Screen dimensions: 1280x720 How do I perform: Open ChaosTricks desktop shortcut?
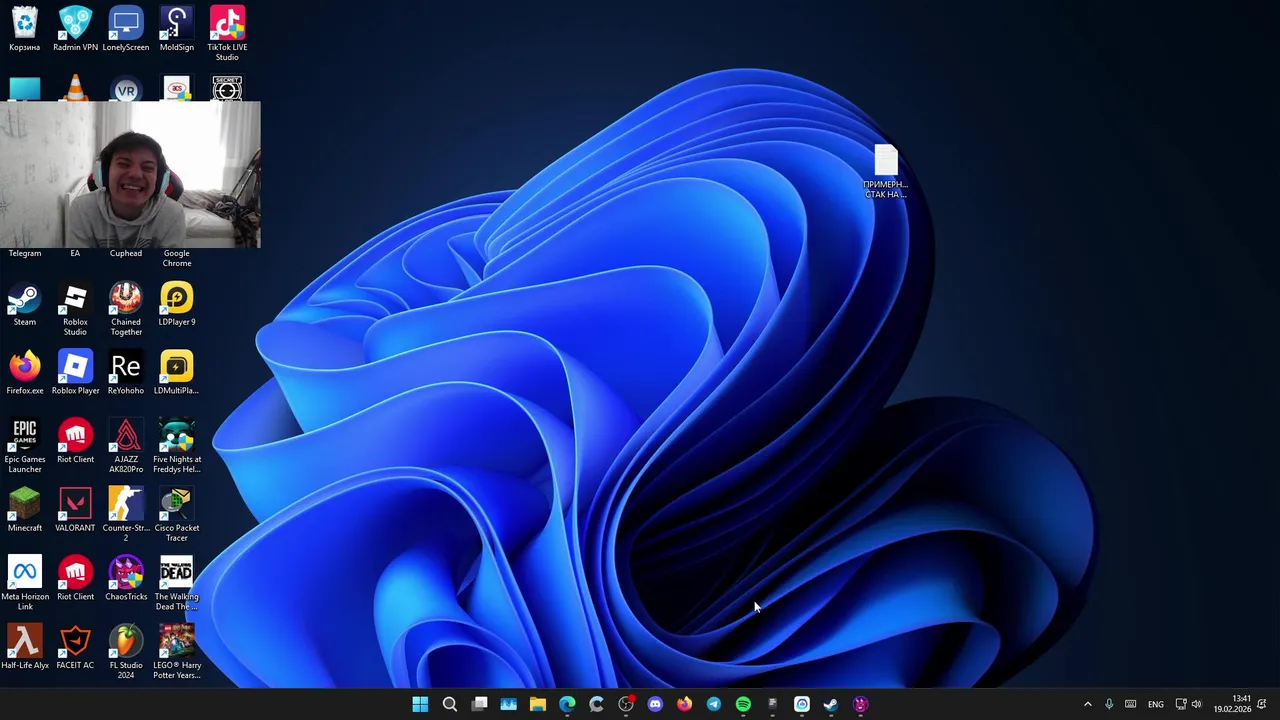click(x=126, y=579)
